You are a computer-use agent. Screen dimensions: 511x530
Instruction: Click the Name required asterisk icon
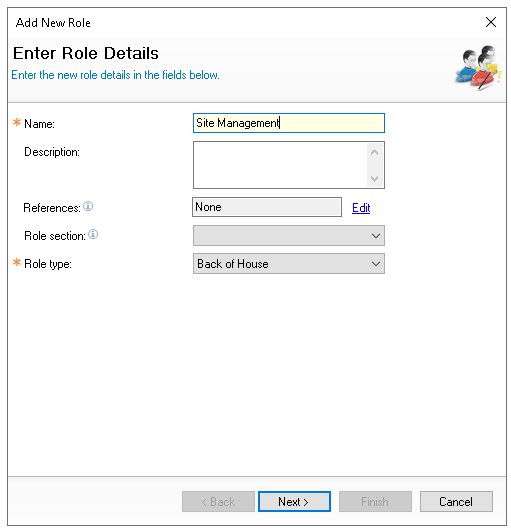(17, 122)
